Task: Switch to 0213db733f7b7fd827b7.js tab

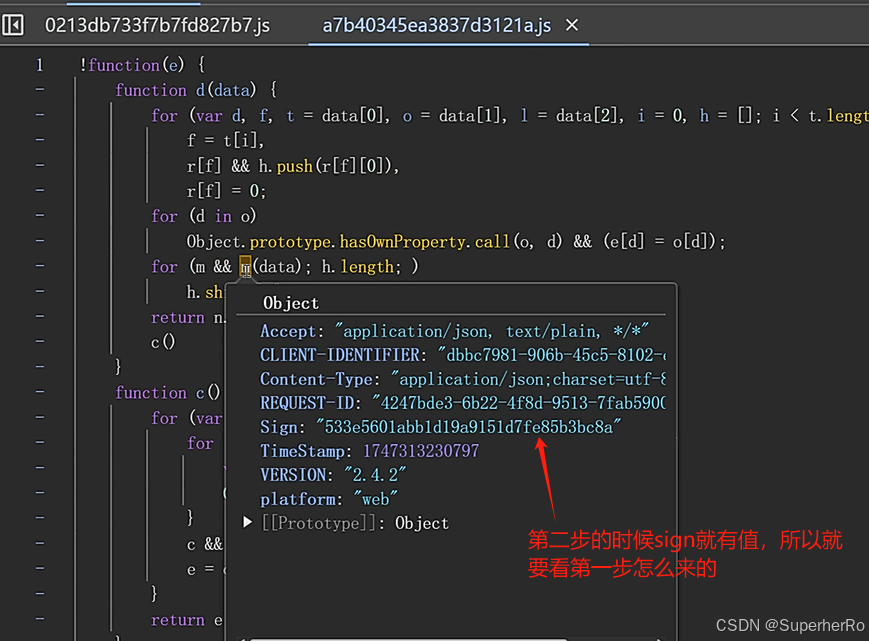Action: pyautogui.click(x=157, y=25)
